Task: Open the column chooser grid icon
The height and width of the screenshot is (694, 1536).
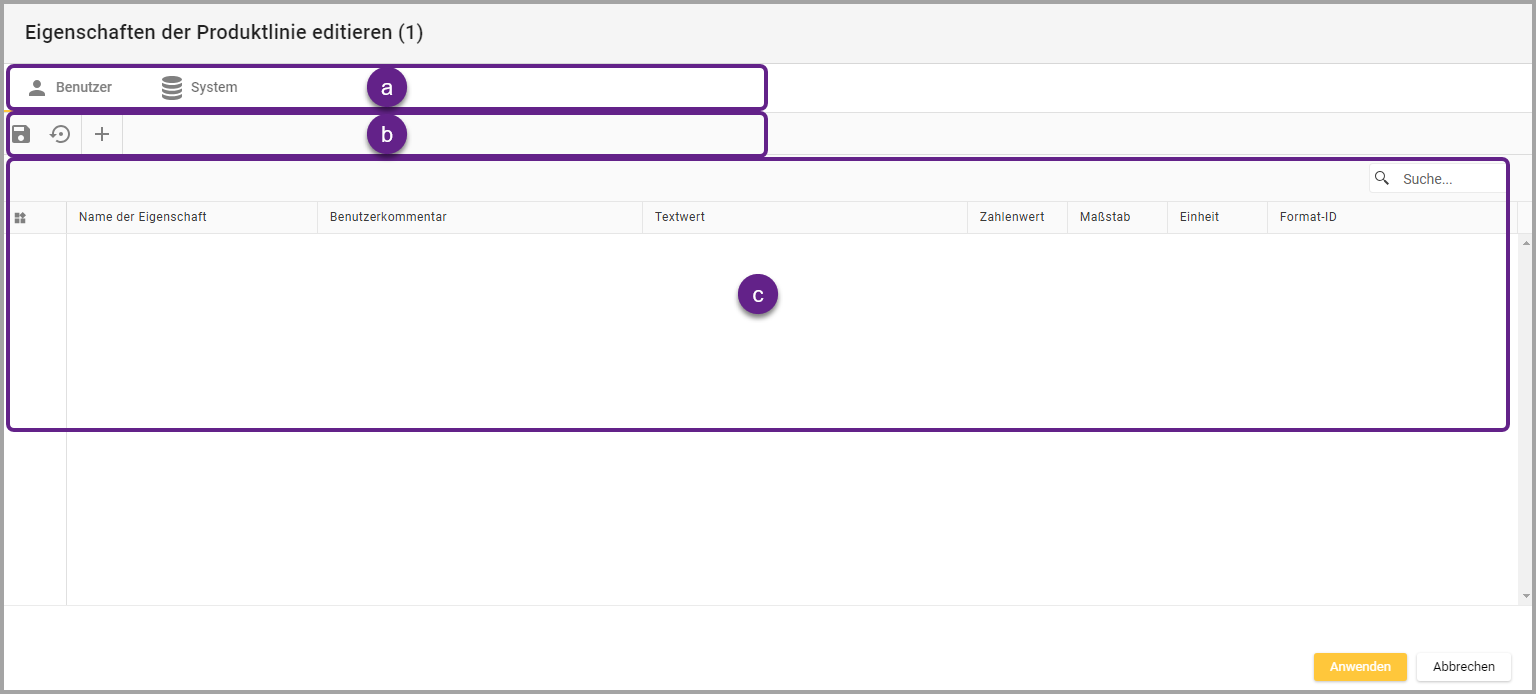Action: (x=20, y=217)
